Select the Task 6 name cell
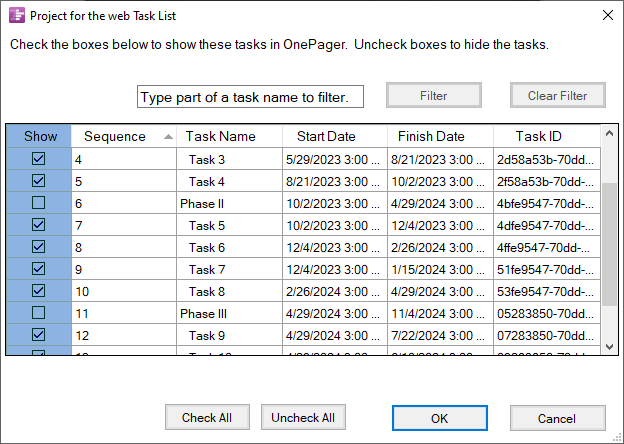Image resolution: width=624 pixels, height=444 pixels. point(229,247)
